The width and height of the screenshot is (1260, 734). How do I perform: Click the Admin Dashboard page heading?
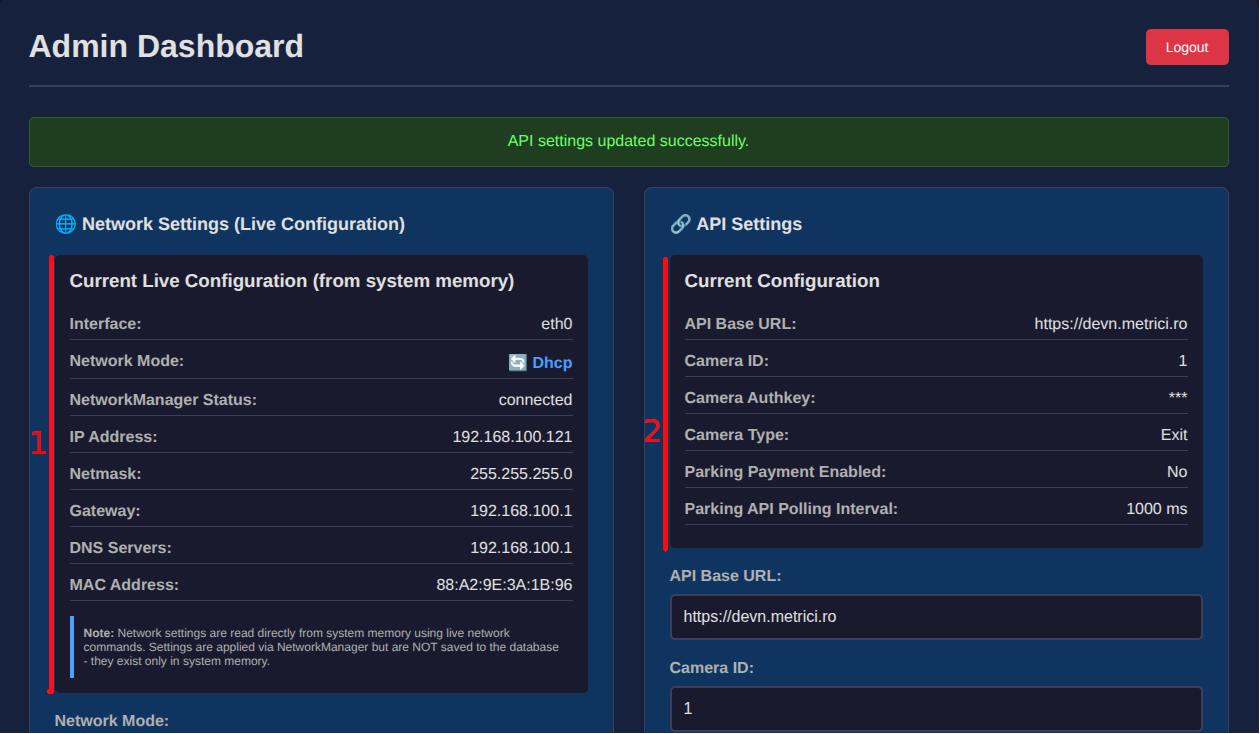(166, 46)
